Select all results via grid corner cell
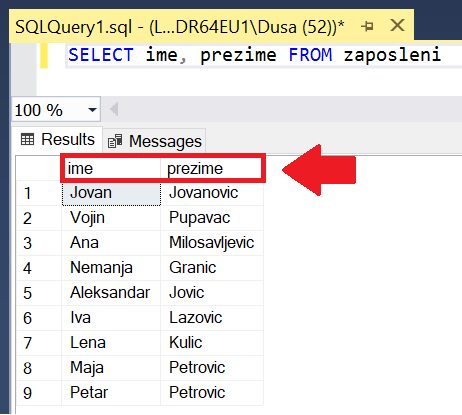This screenshot has height=415, width=462. 39,168
